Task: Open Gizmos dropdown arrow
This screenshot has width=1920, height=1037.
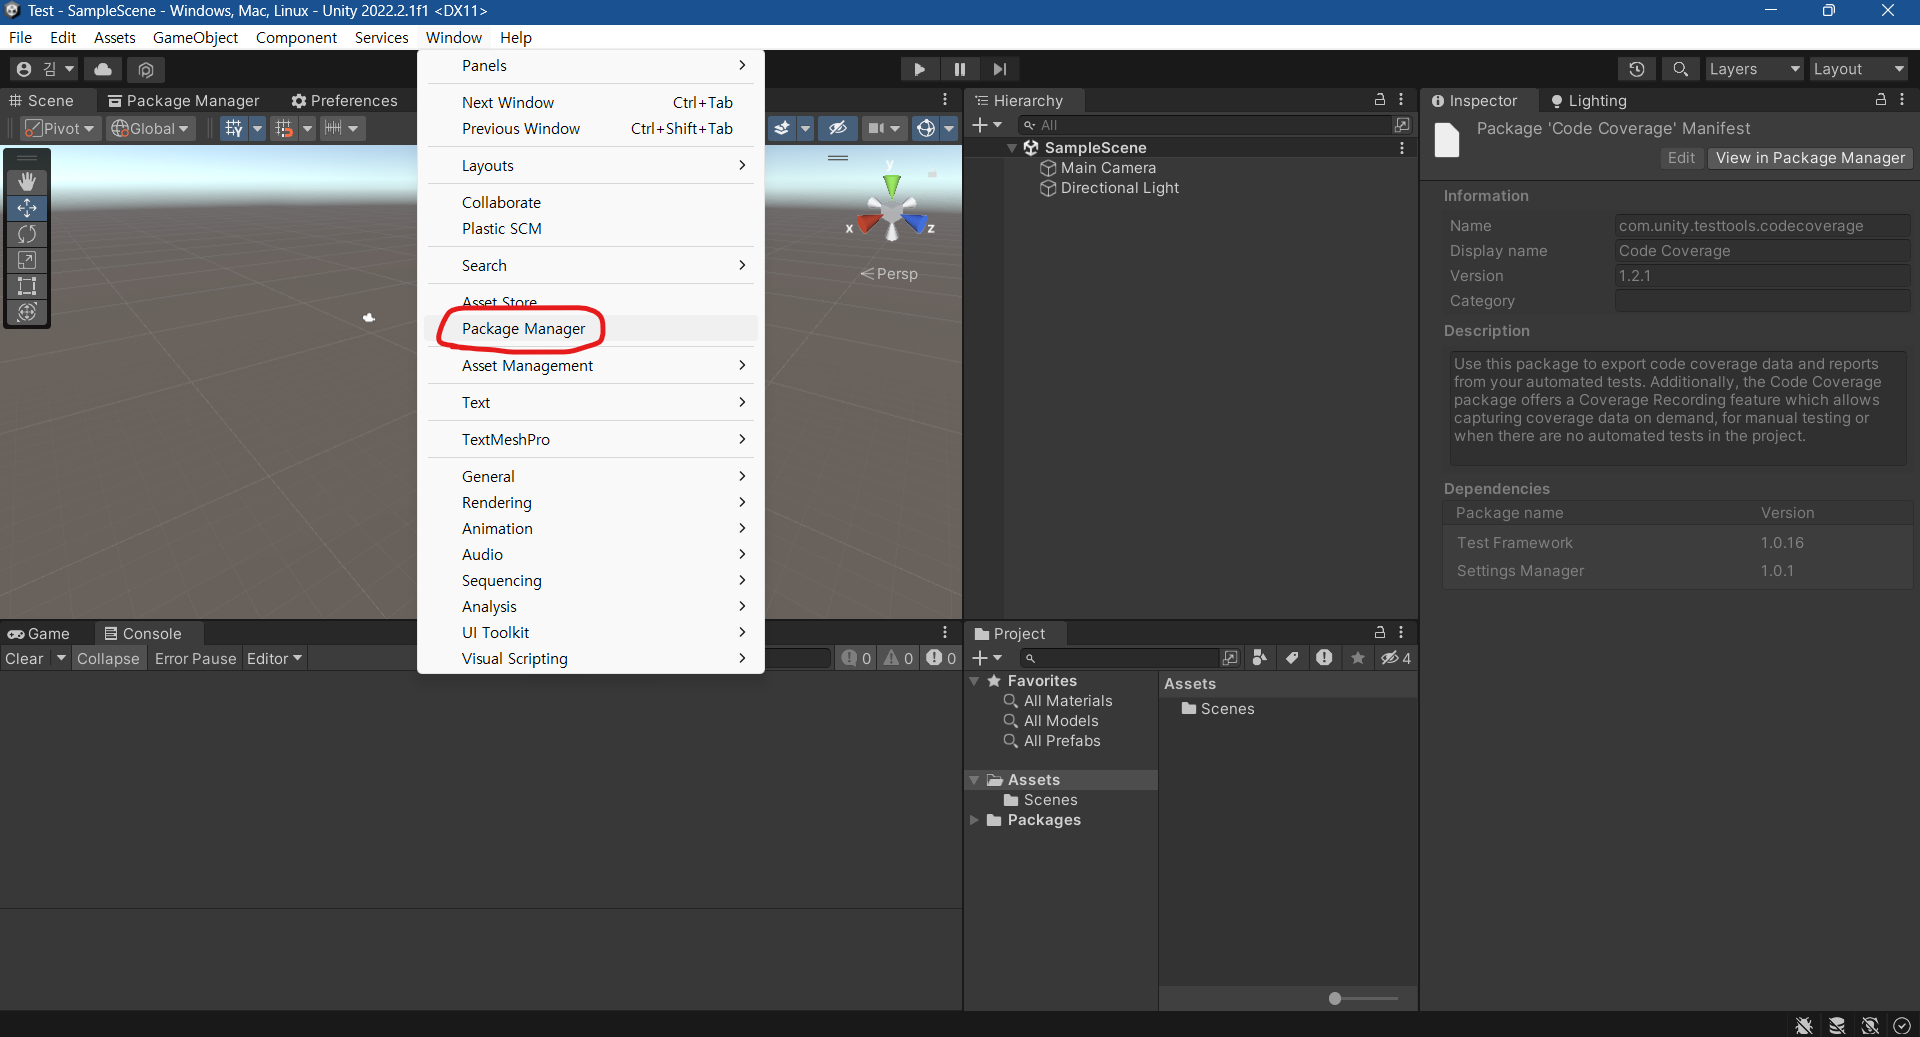Action: [x=949, y=128]
